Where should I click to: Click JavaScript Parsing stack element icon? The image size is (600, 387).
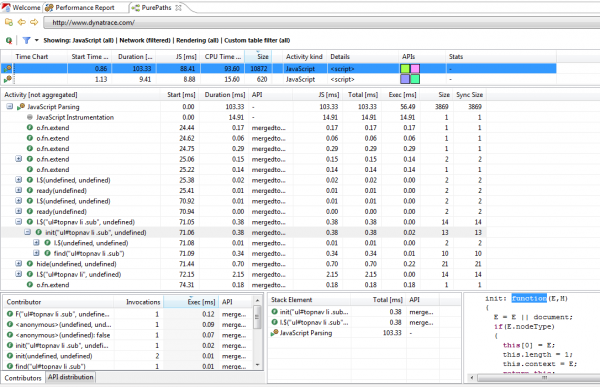tap(274, 333)
